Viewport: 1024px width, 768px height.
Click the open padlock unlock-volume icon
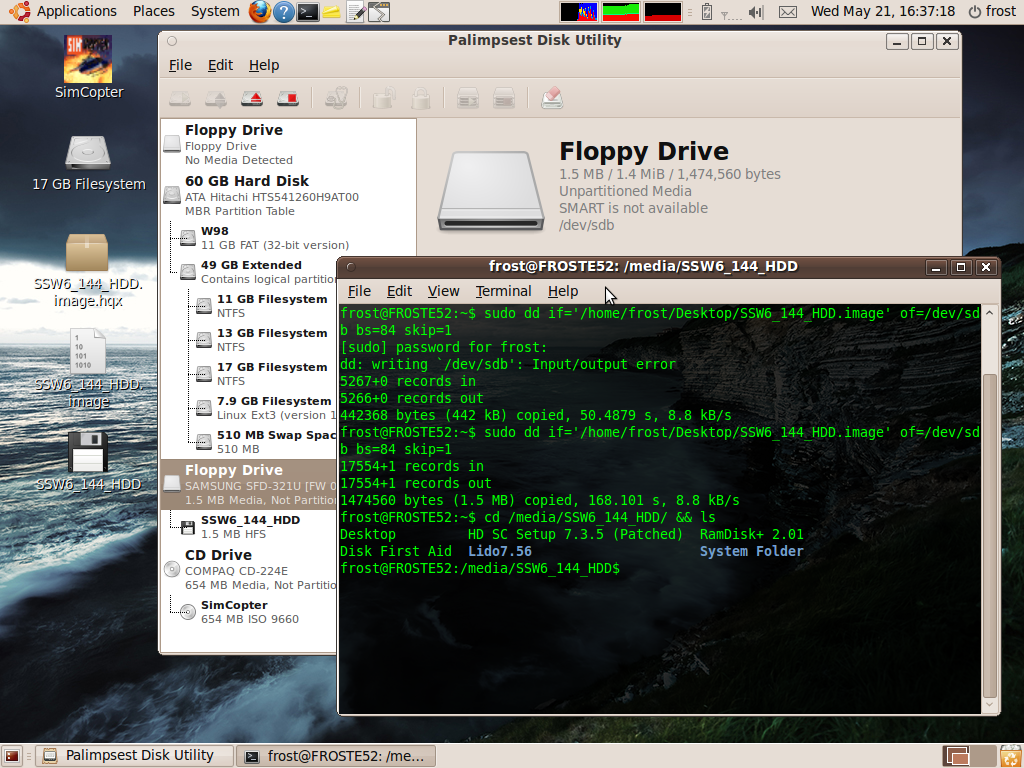pyautogui.click(x=384, y=99)
